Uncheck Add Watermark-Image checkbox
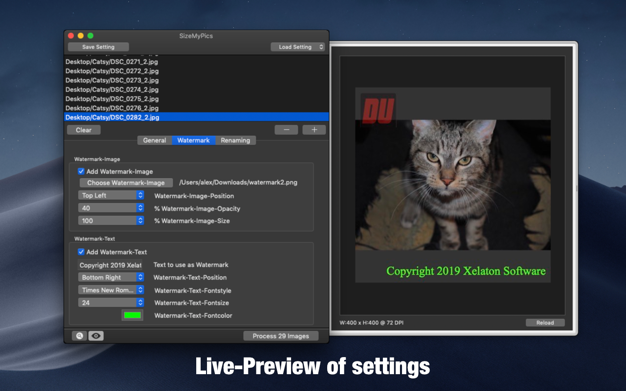626x391 pixels. click(81, 171)
